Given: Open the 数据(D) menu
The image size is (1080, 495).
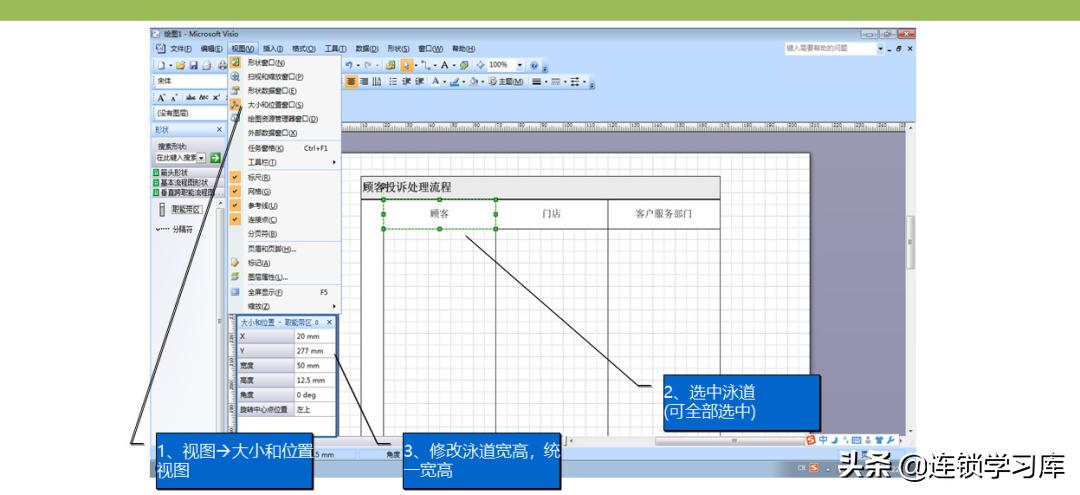Looking at the screenshot, I should (366, 49).
